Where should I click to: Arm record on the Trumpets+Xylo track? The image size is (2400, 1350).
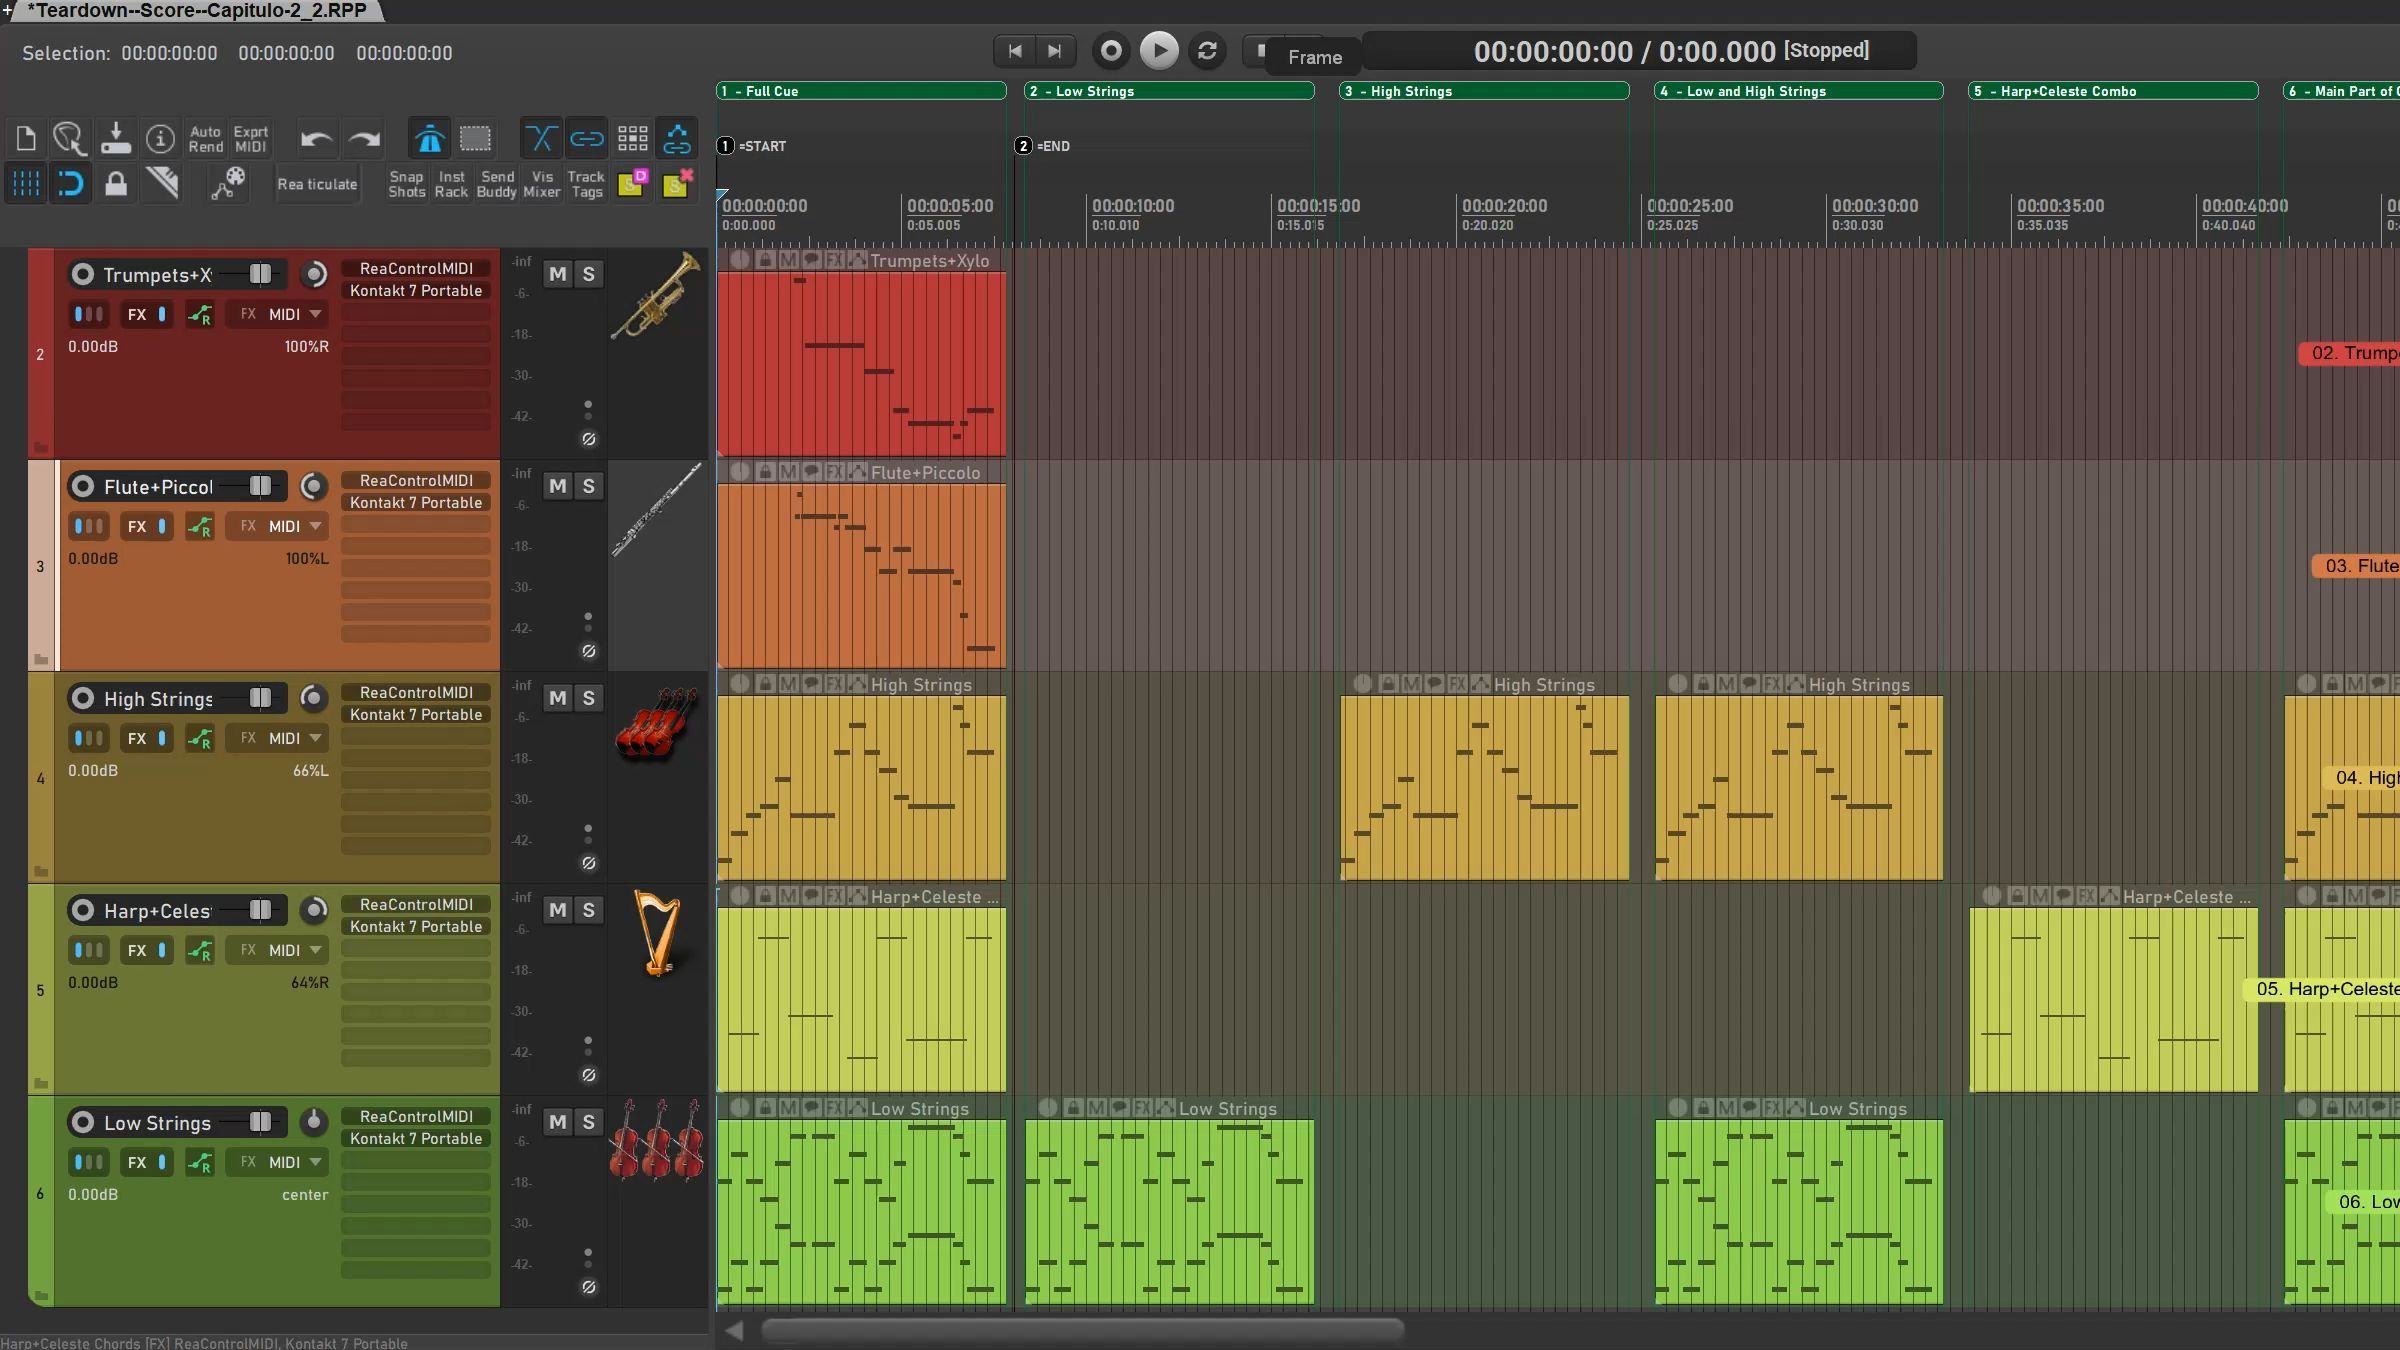pyautogui.click(x=83, y=274)
